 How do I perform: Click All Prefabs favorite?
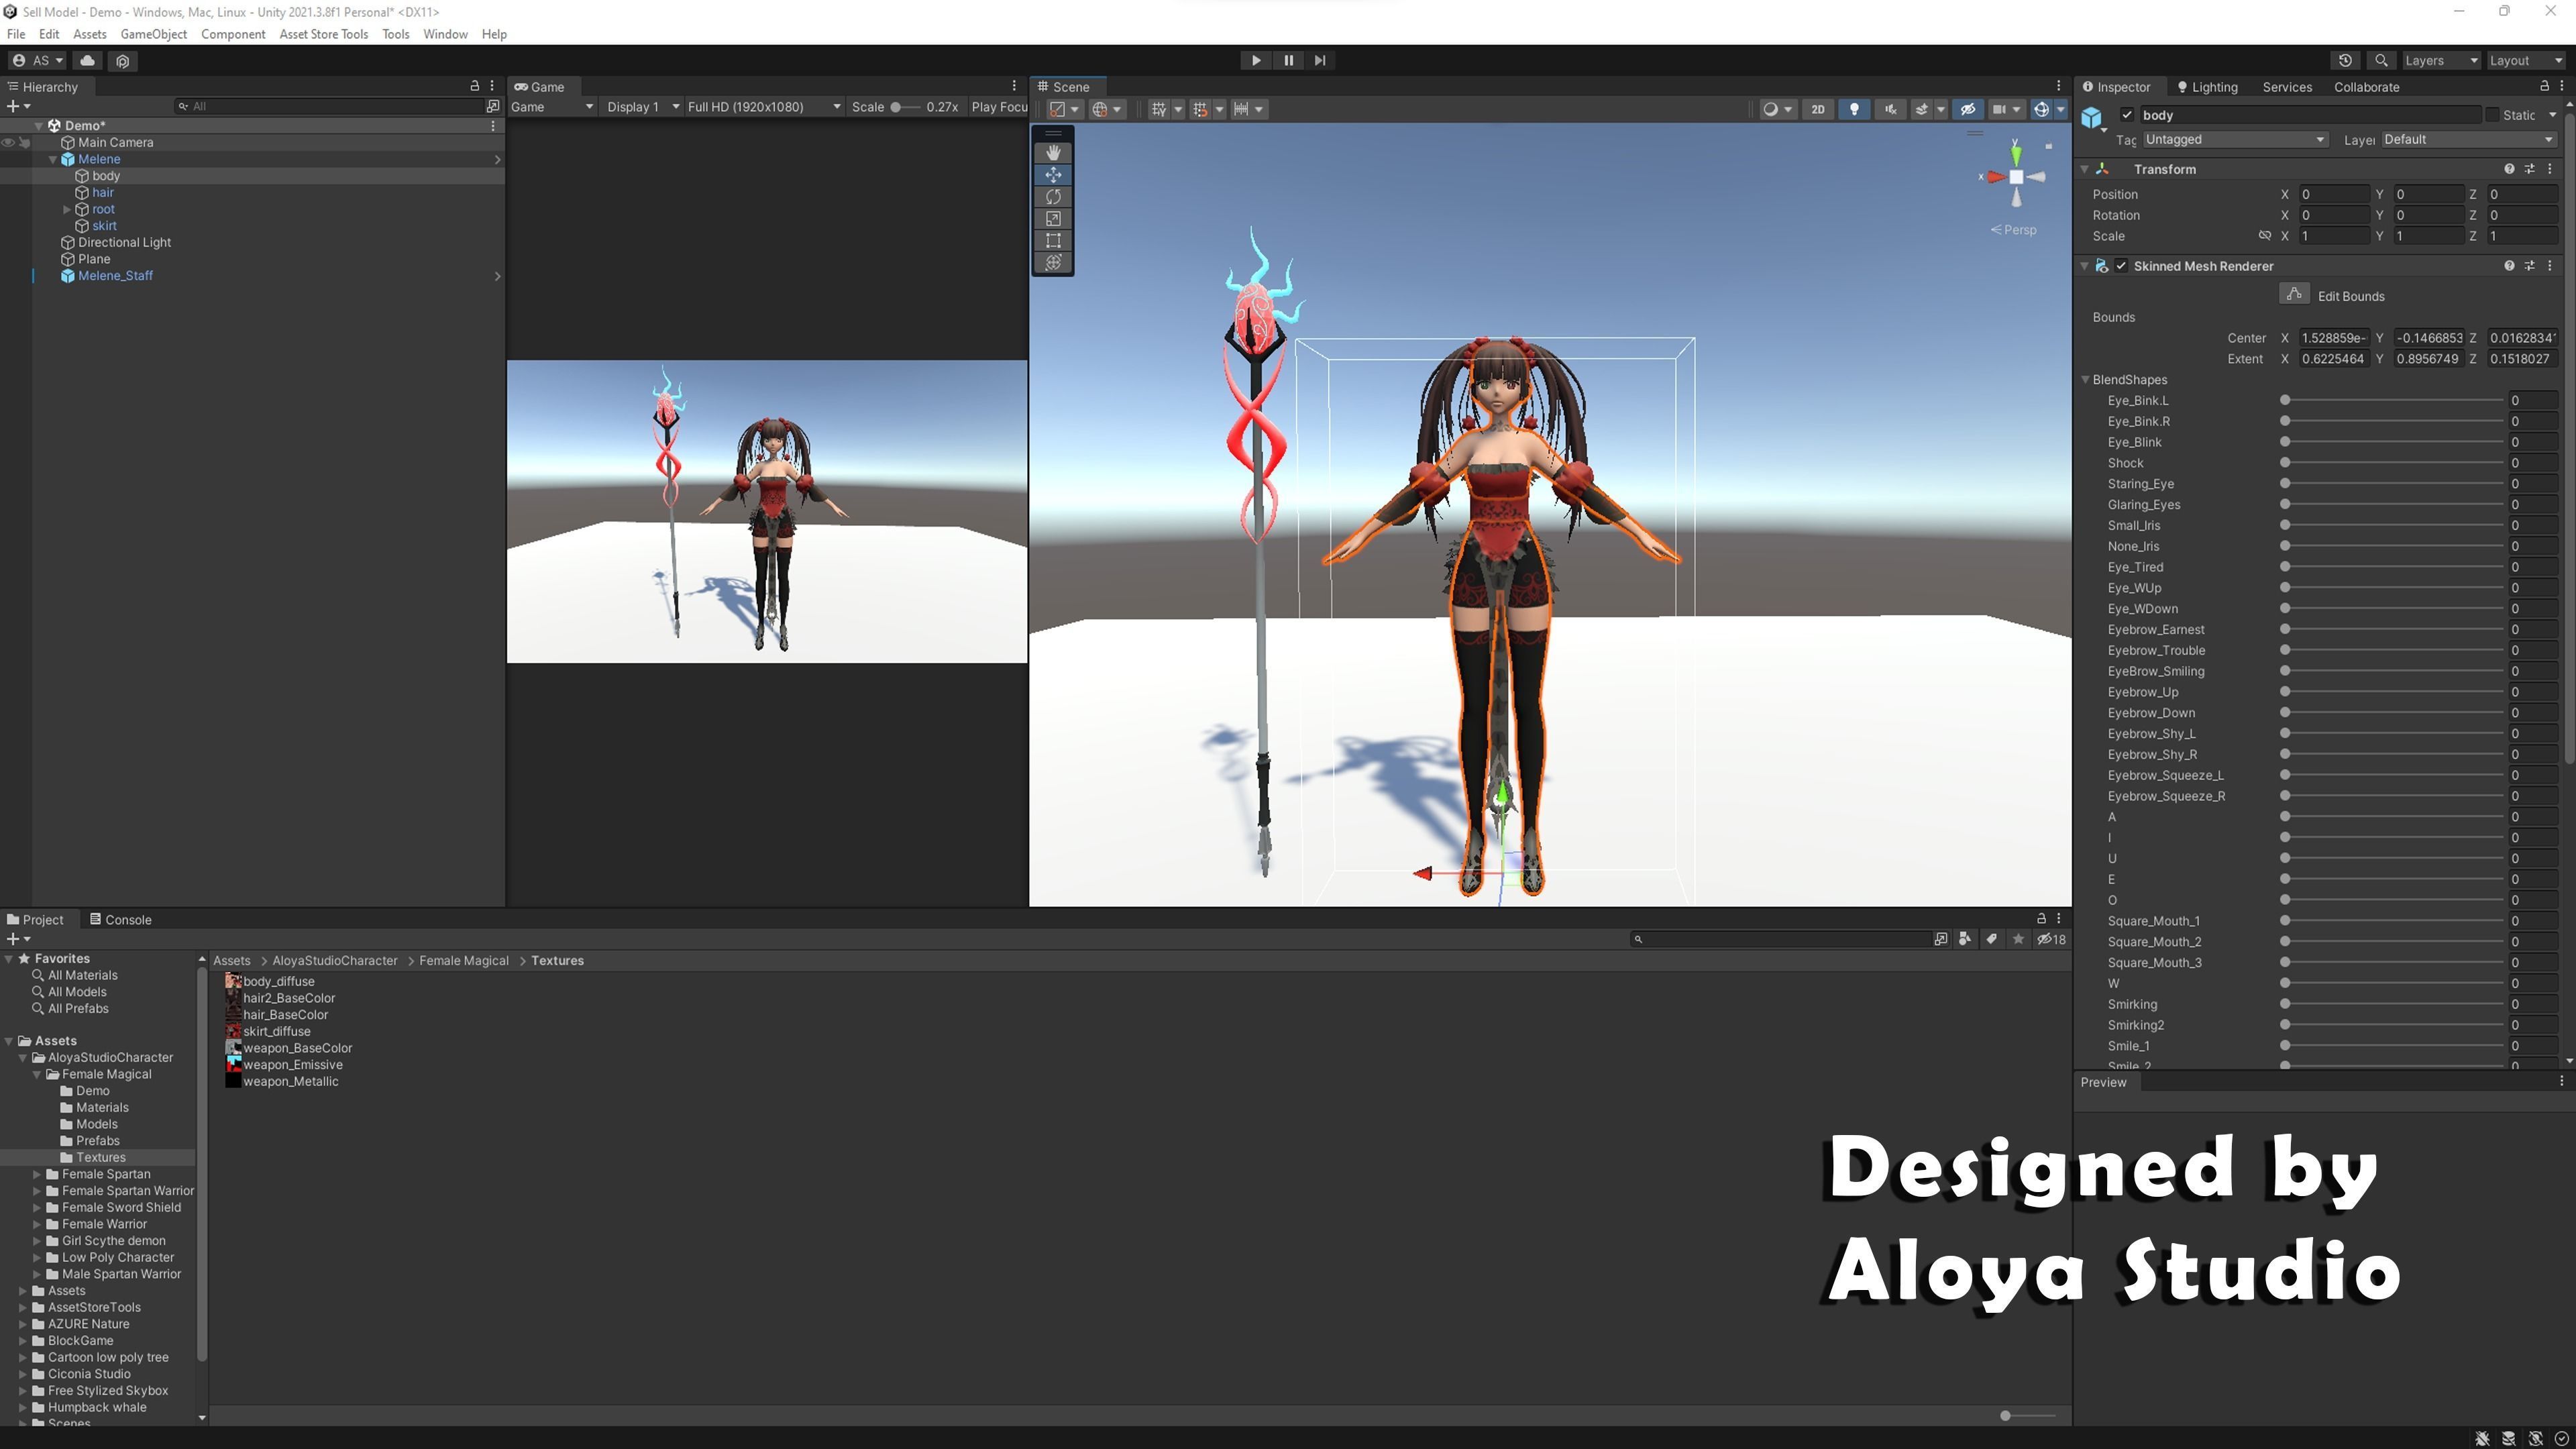click(78, 1009)
